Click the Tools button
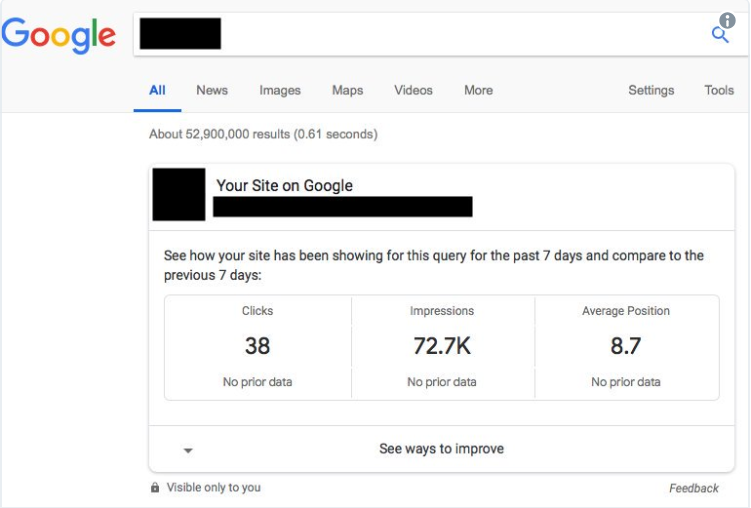Screen dimensions: 751x508 [x=719, y=90]
